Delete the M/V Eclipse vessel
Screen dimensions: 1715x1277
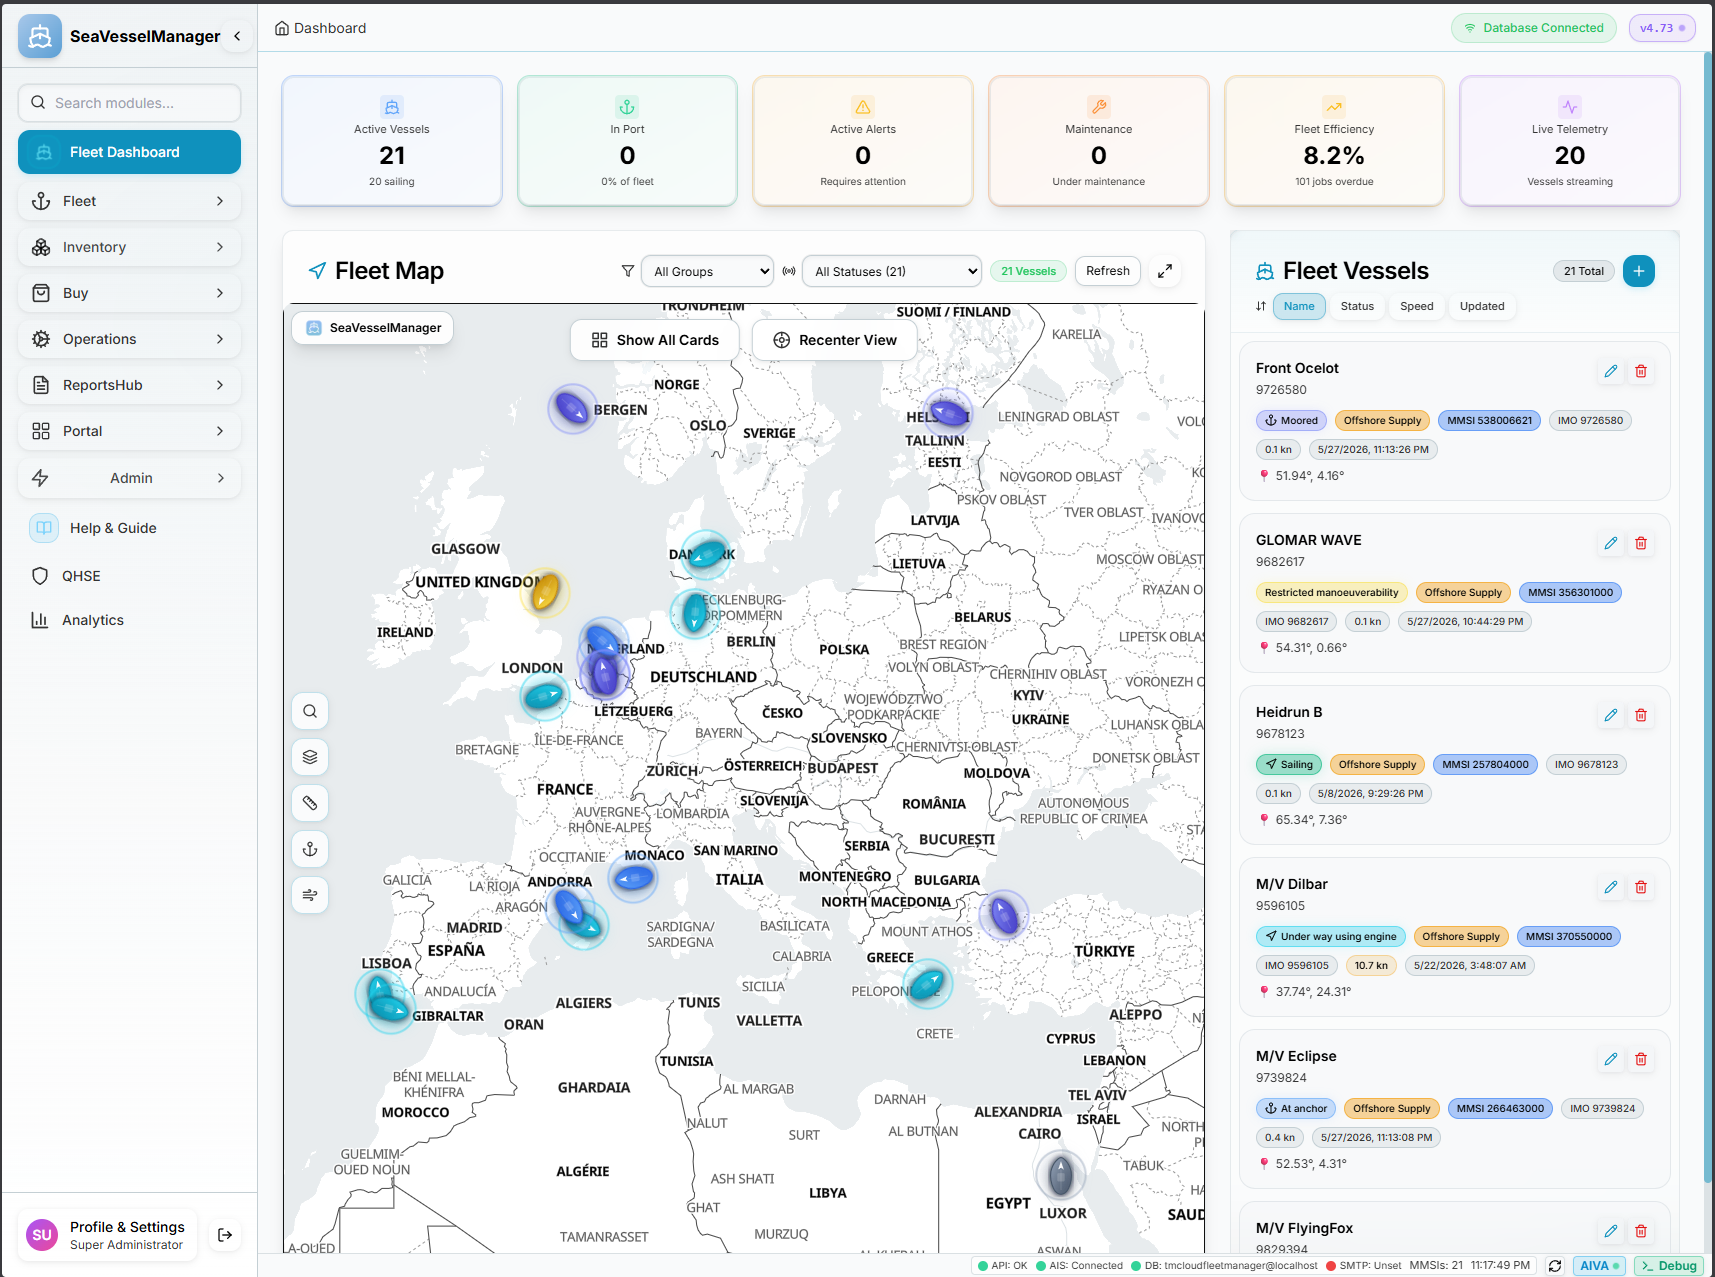(x=1641, y=1059)
